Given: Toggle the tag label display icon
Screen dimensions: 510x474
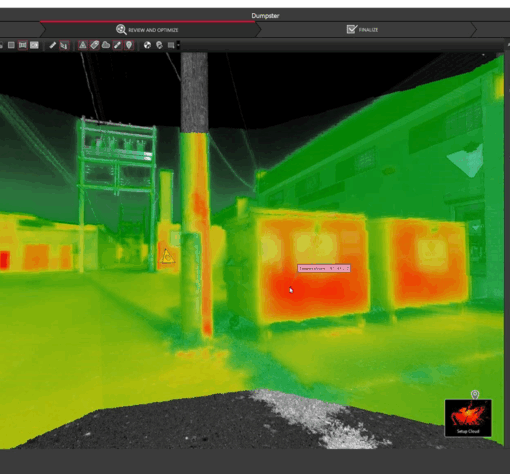Looking at the screenshot, I should tap(94, 45).
